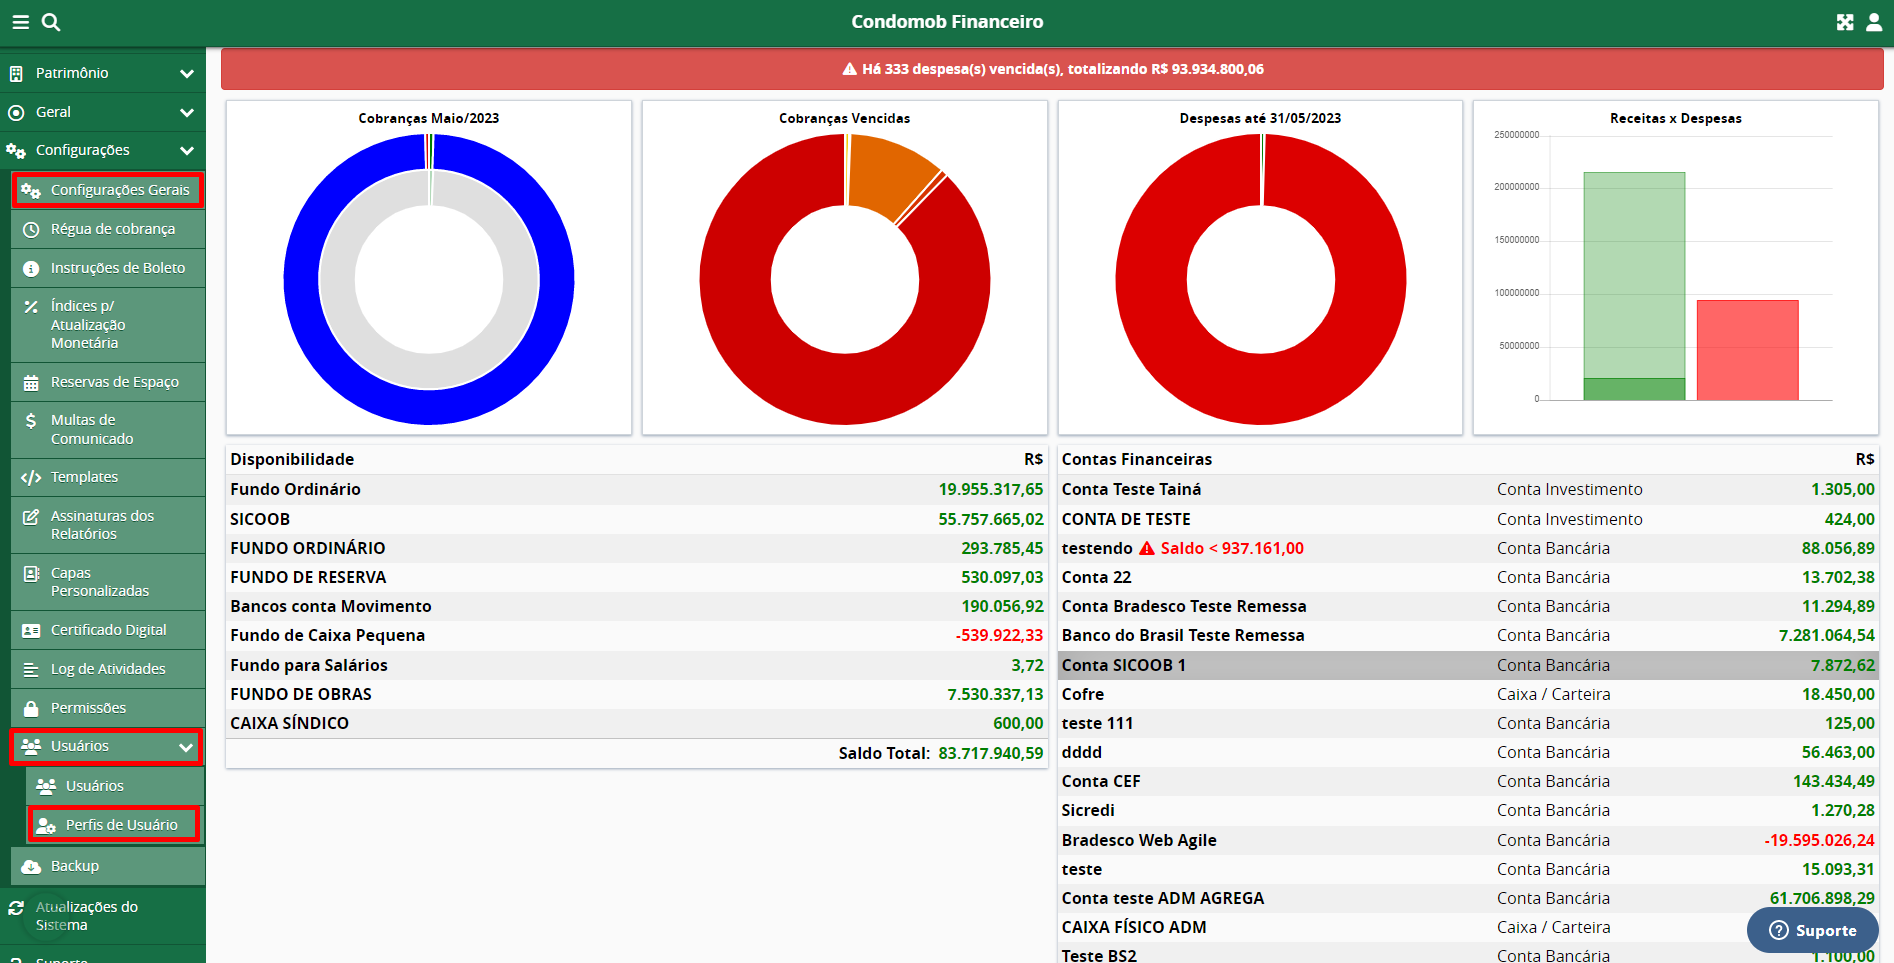
Task: Click the red warning icon beside testendo
Action: pyautogui.click(x=1147, y=548)
